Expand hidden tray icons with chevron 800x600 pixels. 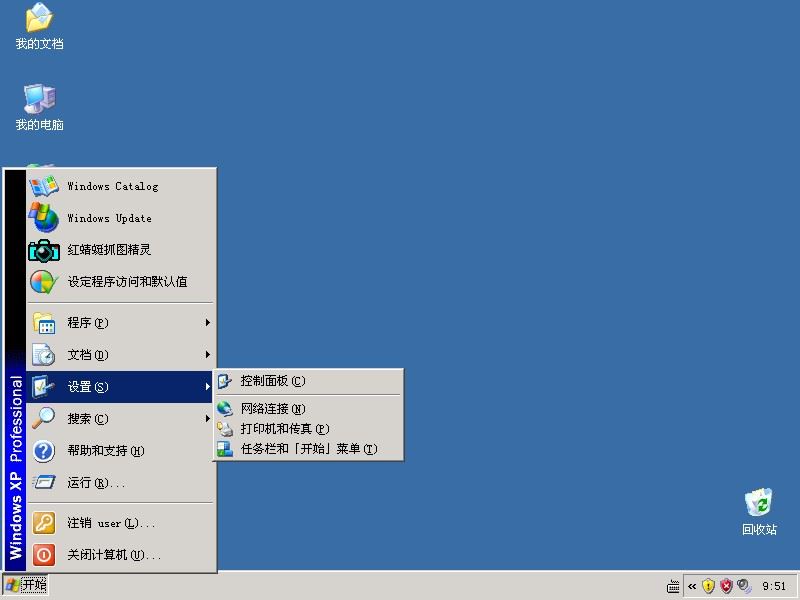[x=692, y=586]
